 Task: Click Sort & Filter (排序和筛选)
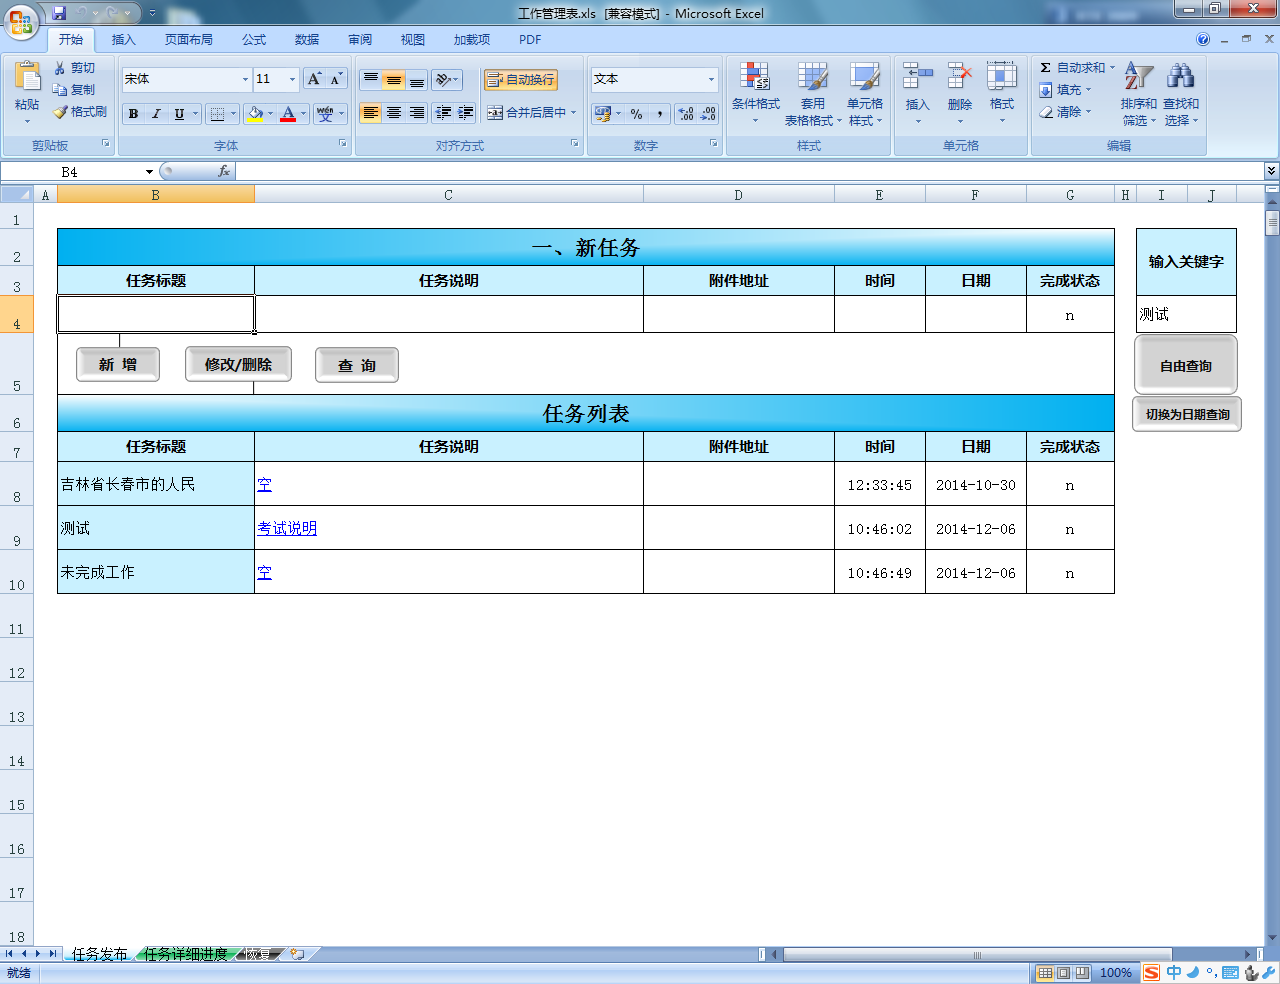1138,93
